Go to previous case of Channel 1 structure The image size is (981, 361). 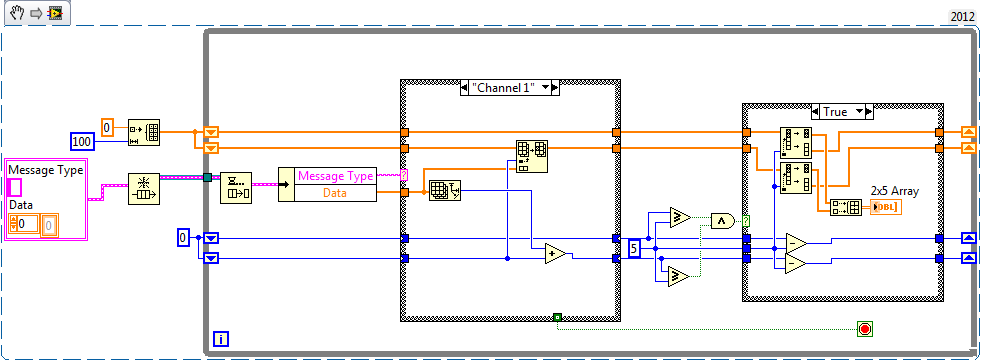click(x=464, y=88)
